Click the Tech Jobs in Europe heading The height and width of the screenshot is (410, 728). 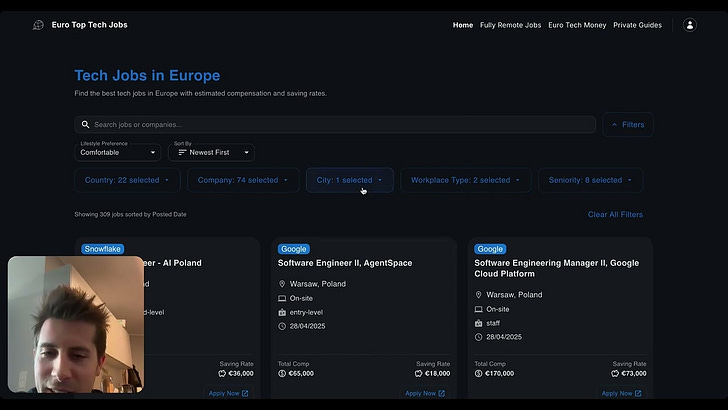[147, 75]
